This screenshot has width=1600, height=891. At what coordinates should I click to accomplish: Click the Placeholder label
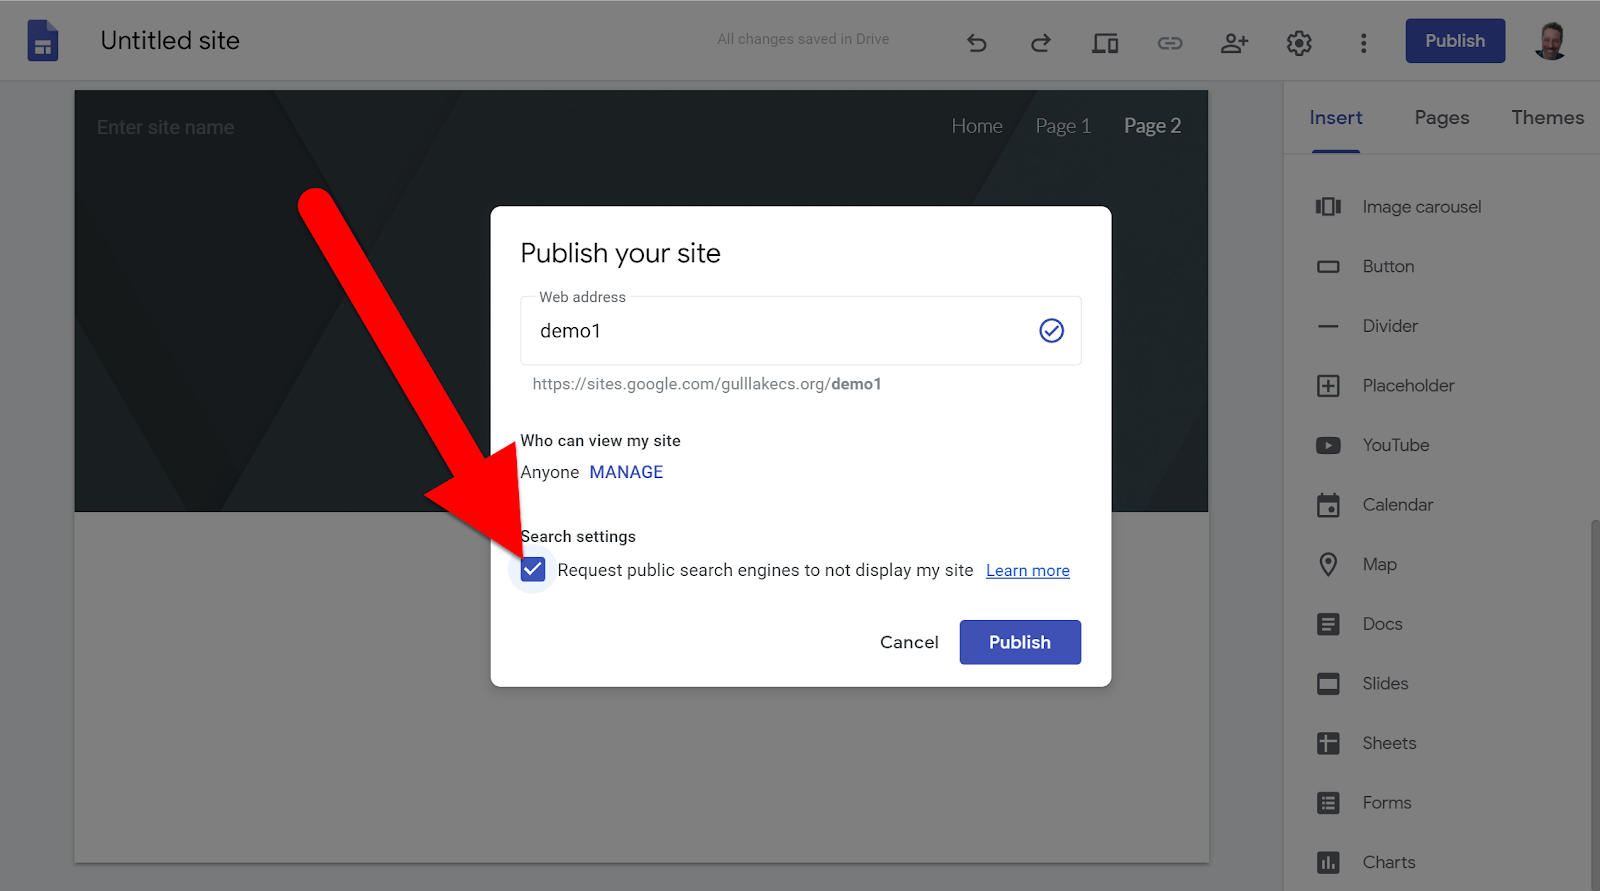click(x=1408, y=386)
